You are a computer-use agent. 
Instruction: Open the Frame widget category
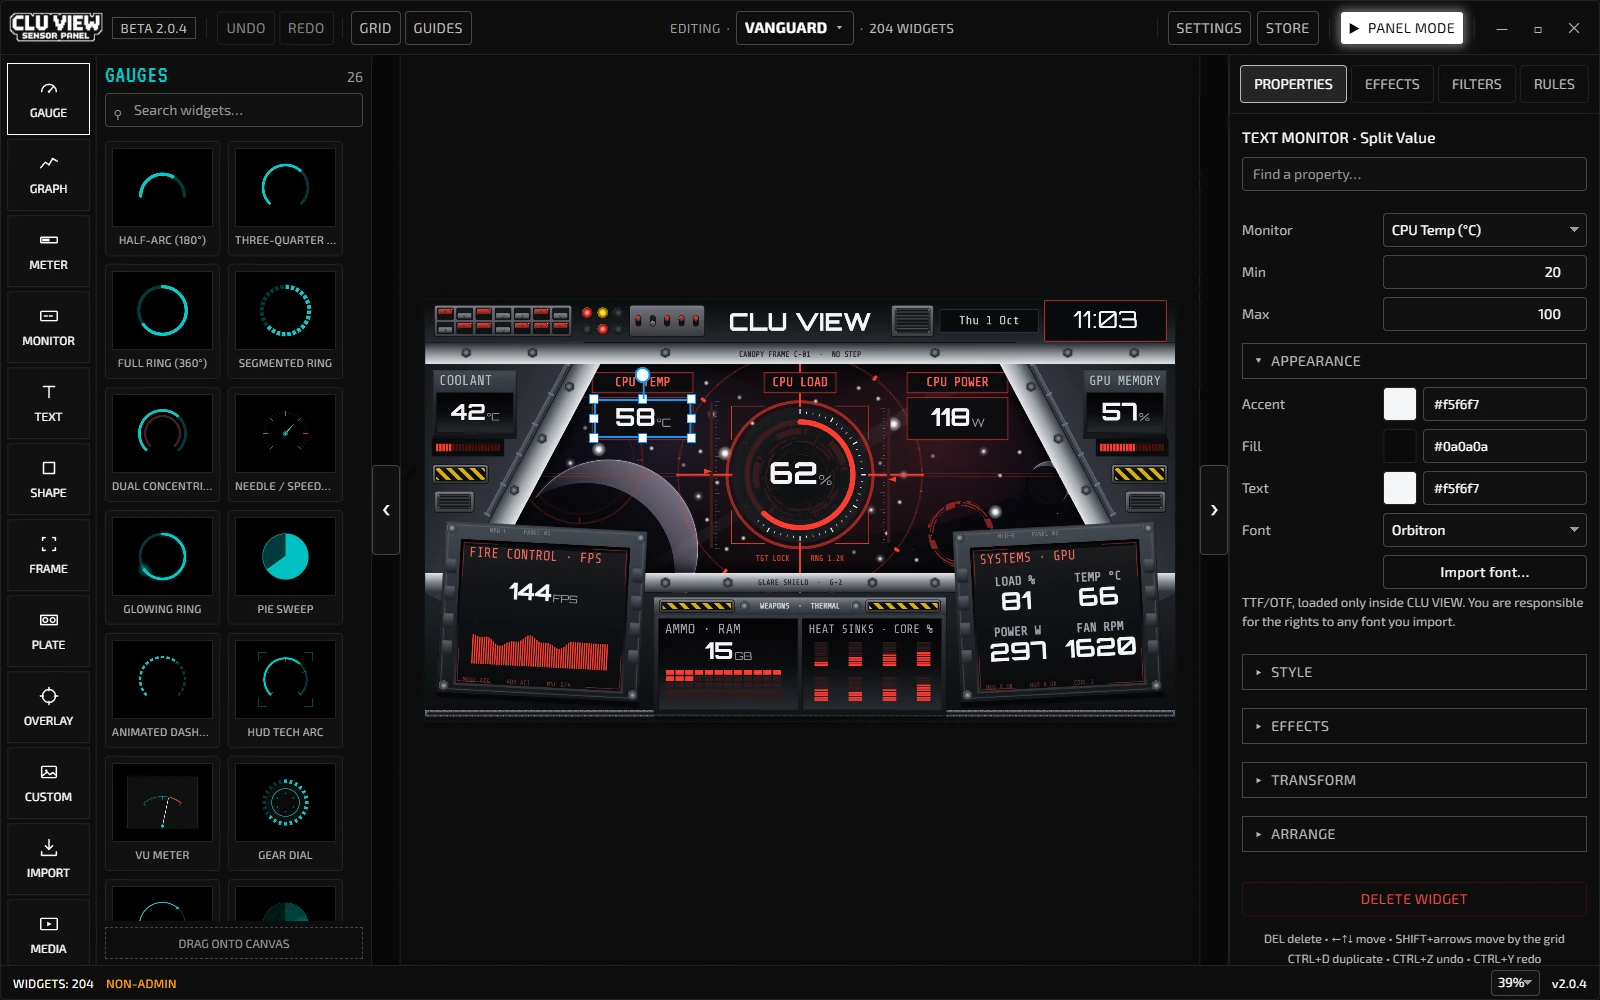coord(48,555)
